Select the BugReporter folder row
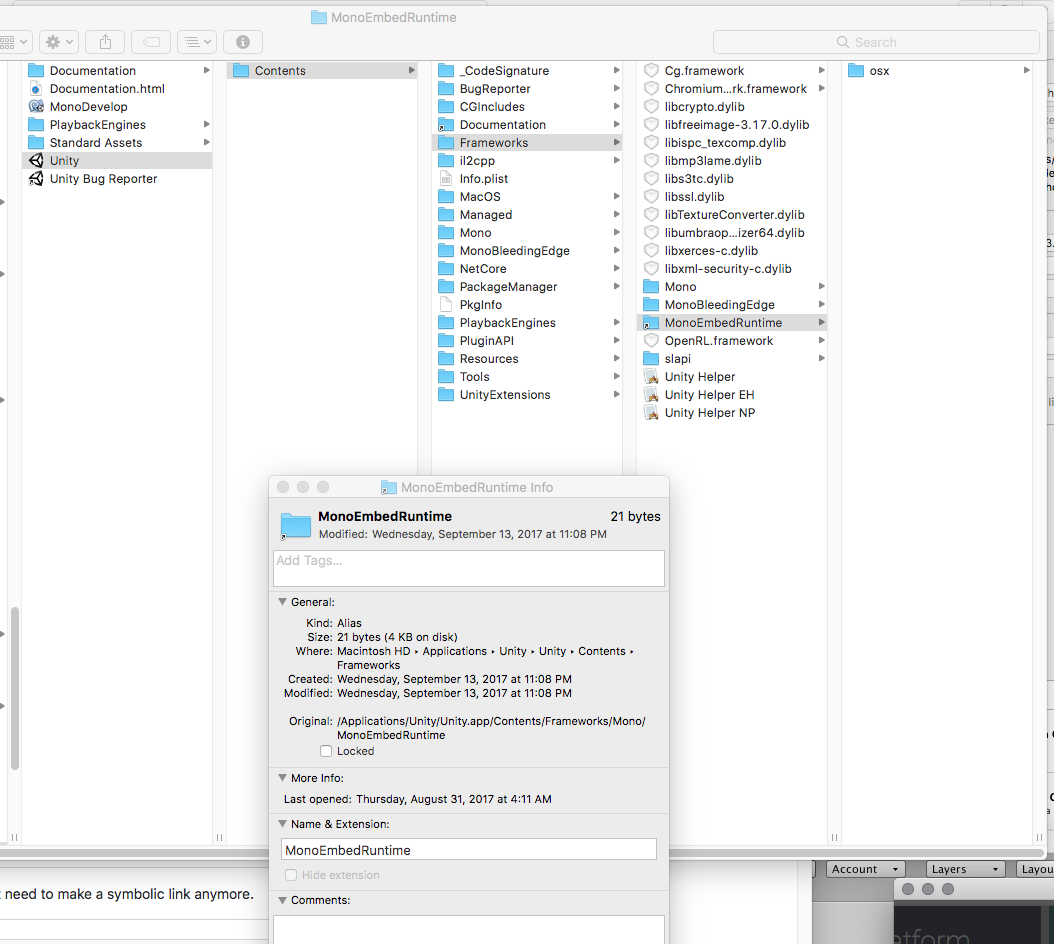Image resolution: width=1054 pixels, height=944 pixels. [526, 89]
